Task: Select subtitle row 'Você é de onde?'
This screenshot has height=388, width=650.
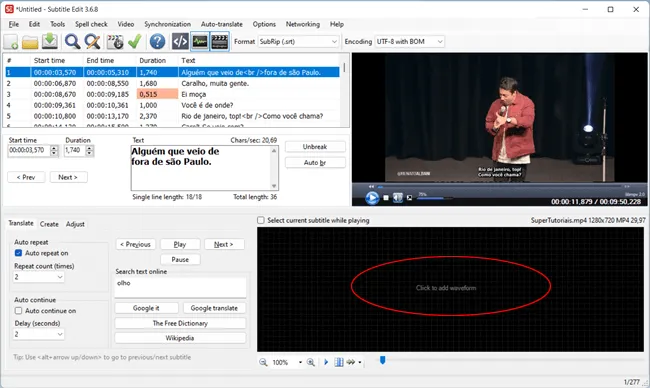Action: (172, 105)
